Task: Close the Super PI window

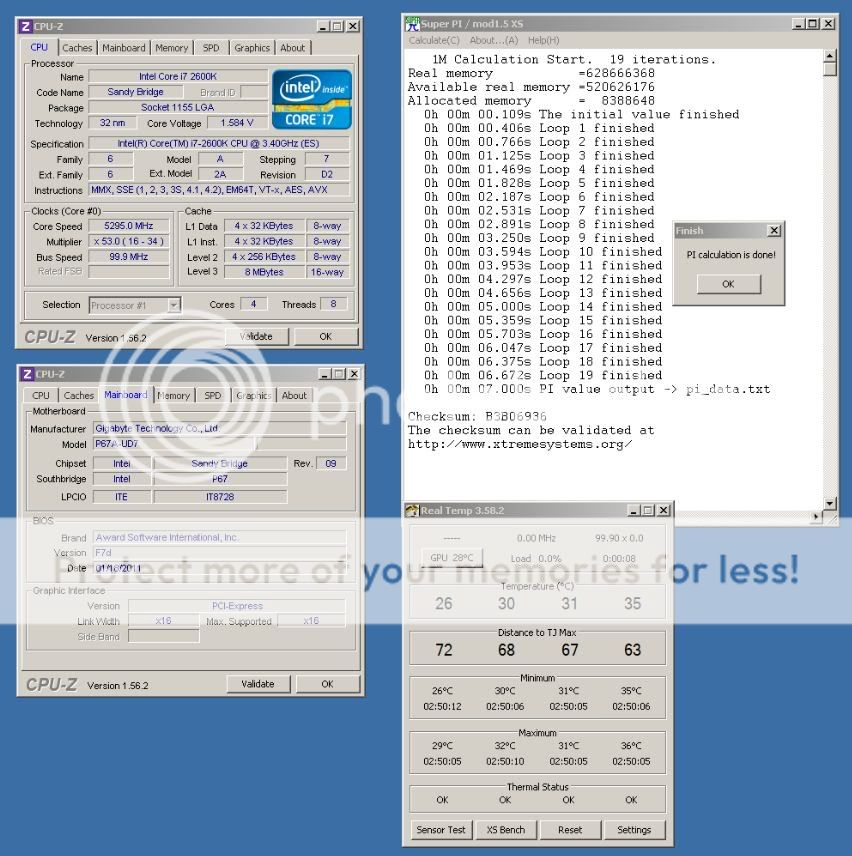Action: pos(828,24)
